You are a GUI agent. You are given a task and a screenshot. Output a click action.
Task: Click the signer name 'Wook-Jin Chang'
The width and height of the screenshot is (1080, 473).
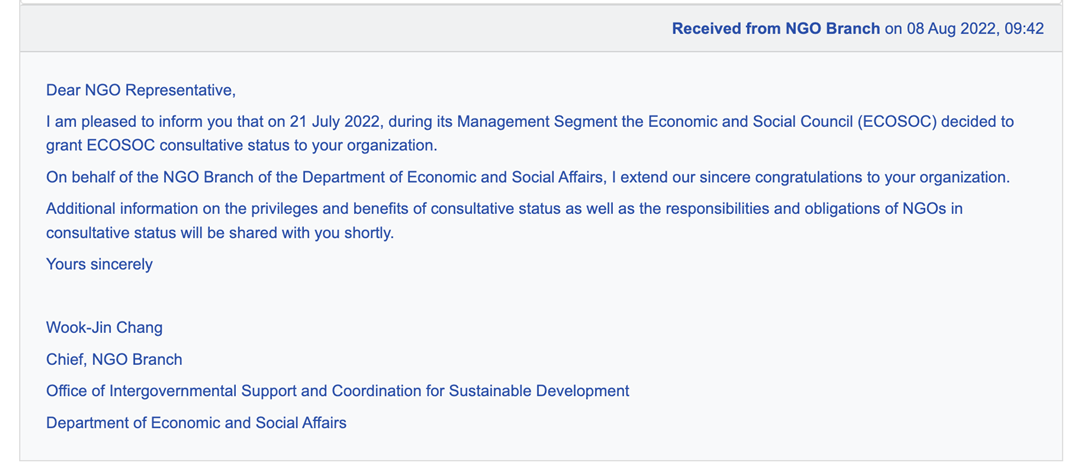105,328
